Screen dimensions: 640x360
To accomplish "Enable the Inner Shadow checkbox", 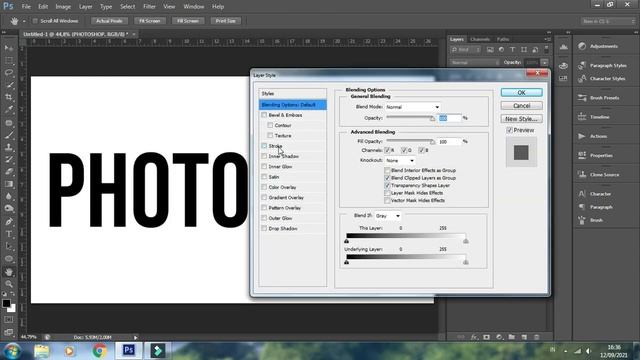I will click(x=264, y=156).
